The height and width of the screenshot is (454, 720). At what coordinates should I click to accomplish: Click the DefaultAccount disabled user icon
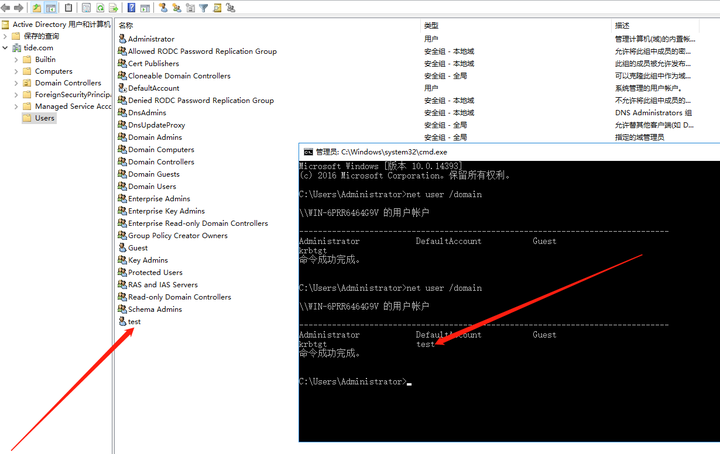pyautogui.click(x=122, y=88)
